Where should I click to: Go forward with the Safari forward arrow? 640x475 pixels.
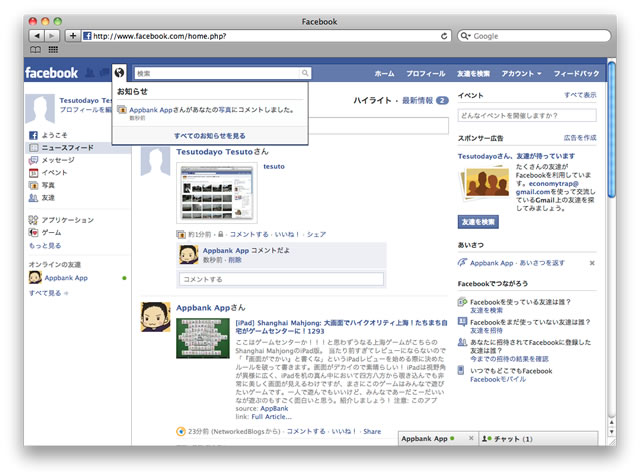coord(52,36)
